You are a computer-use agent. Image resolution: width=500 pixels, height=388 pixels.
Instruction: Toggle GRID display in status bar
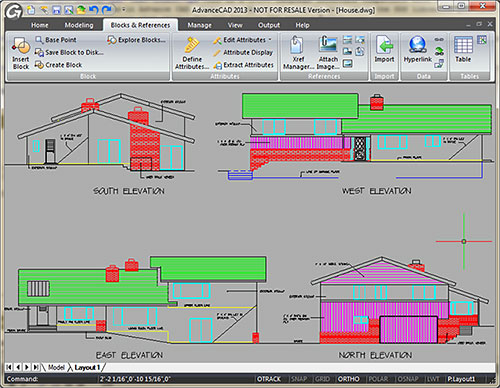pyautogui.click(x=322, y=379)
